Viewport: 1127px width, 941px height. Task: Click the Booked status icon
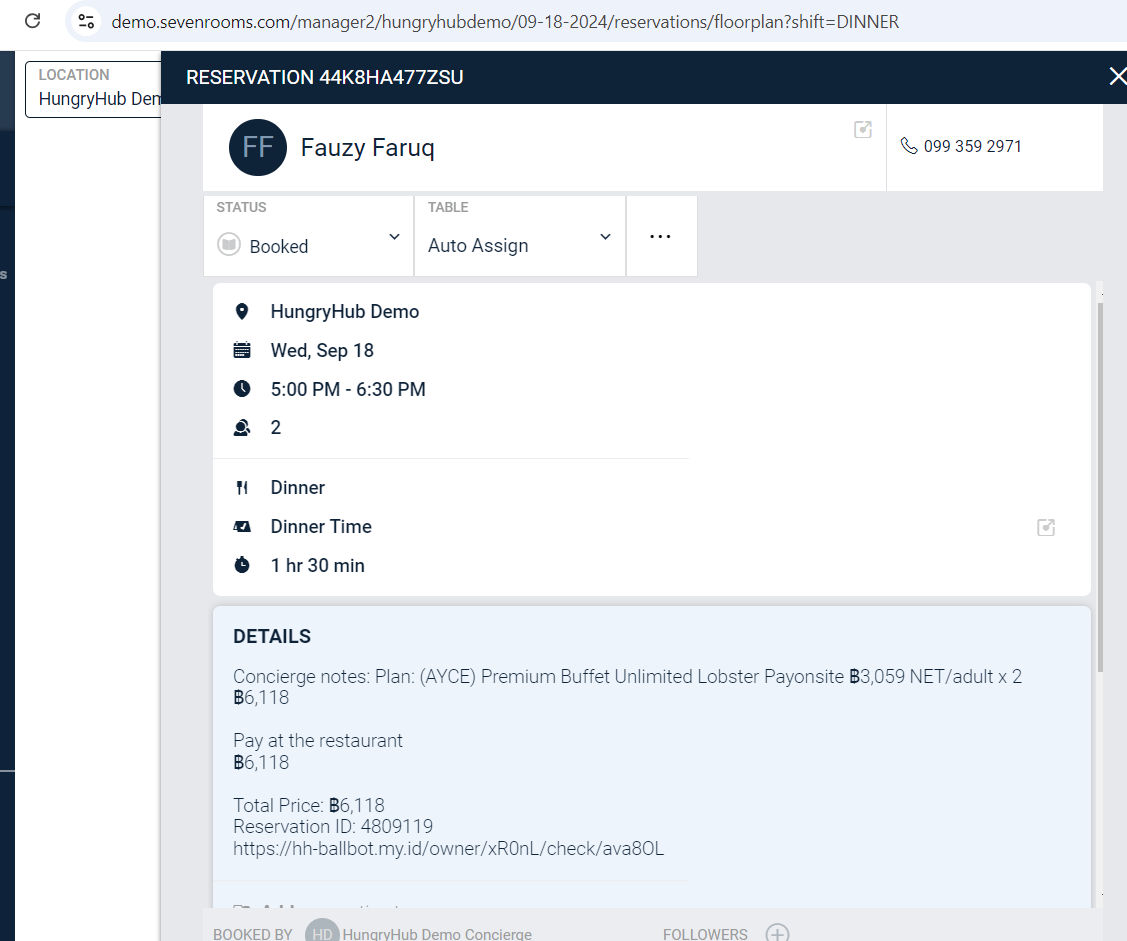pyautogui.click(x=229, y=246)
